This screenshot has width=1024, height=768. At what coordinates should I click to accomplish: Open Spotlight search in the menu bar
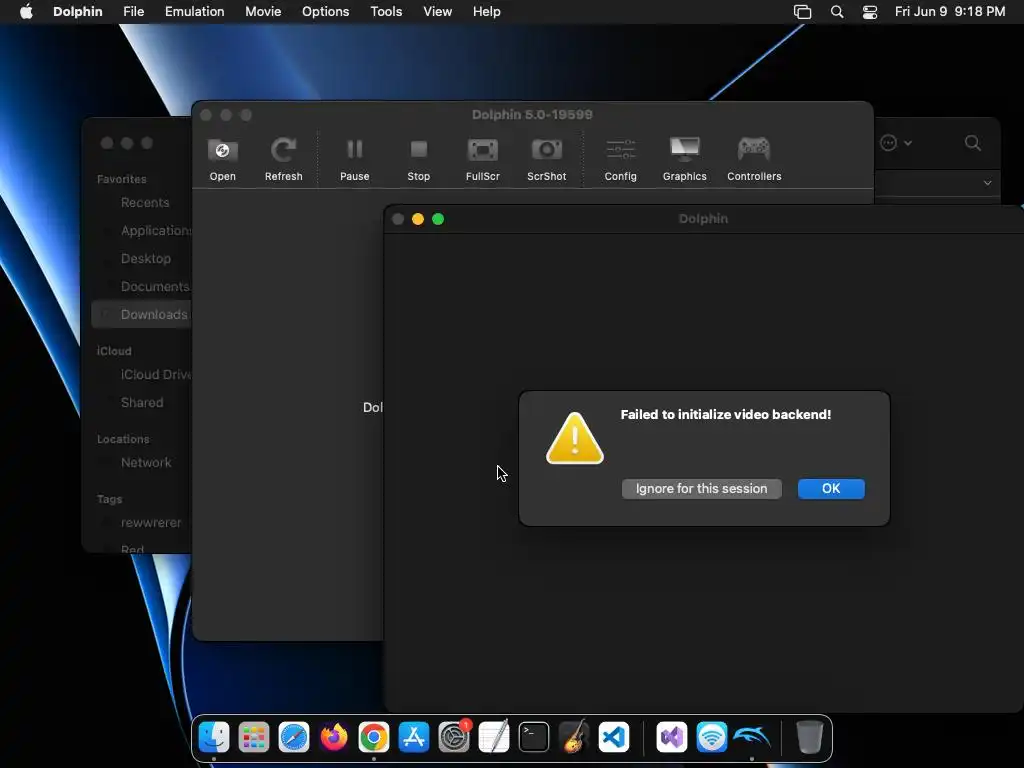[x=837, y=12]
